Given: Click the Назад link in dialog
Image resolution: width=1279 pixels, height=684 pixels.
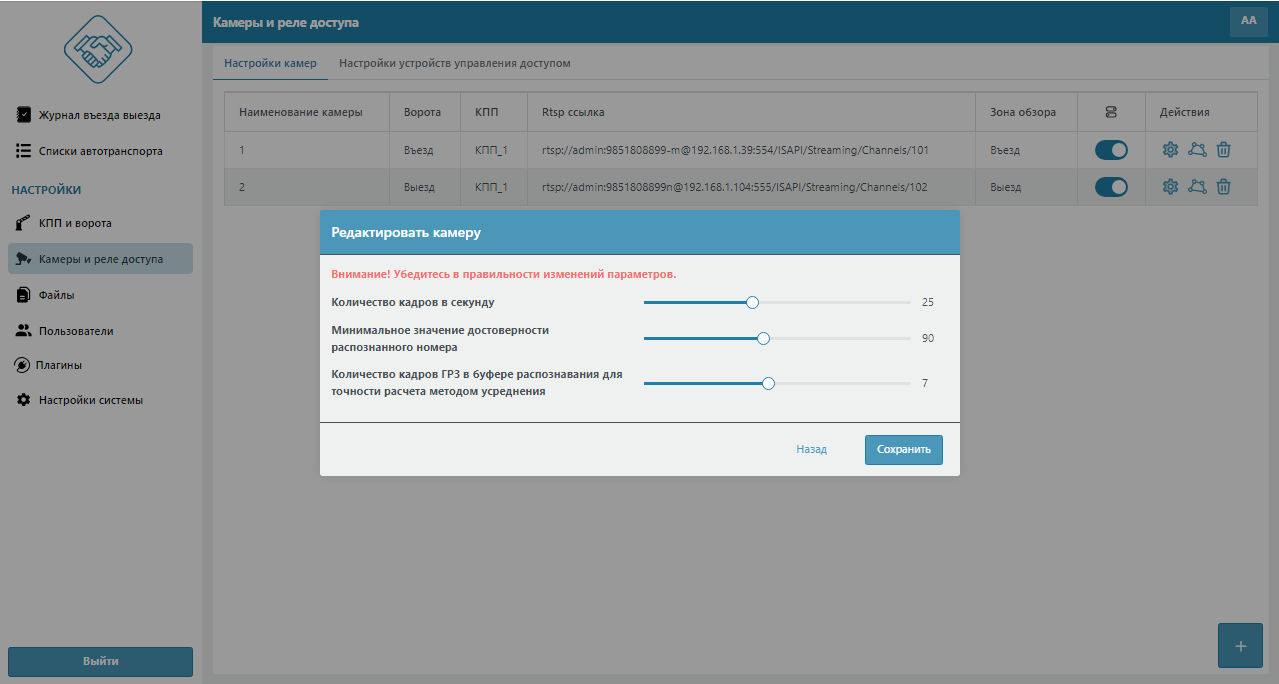Looking at the screenshot, I should pos(811,450).
